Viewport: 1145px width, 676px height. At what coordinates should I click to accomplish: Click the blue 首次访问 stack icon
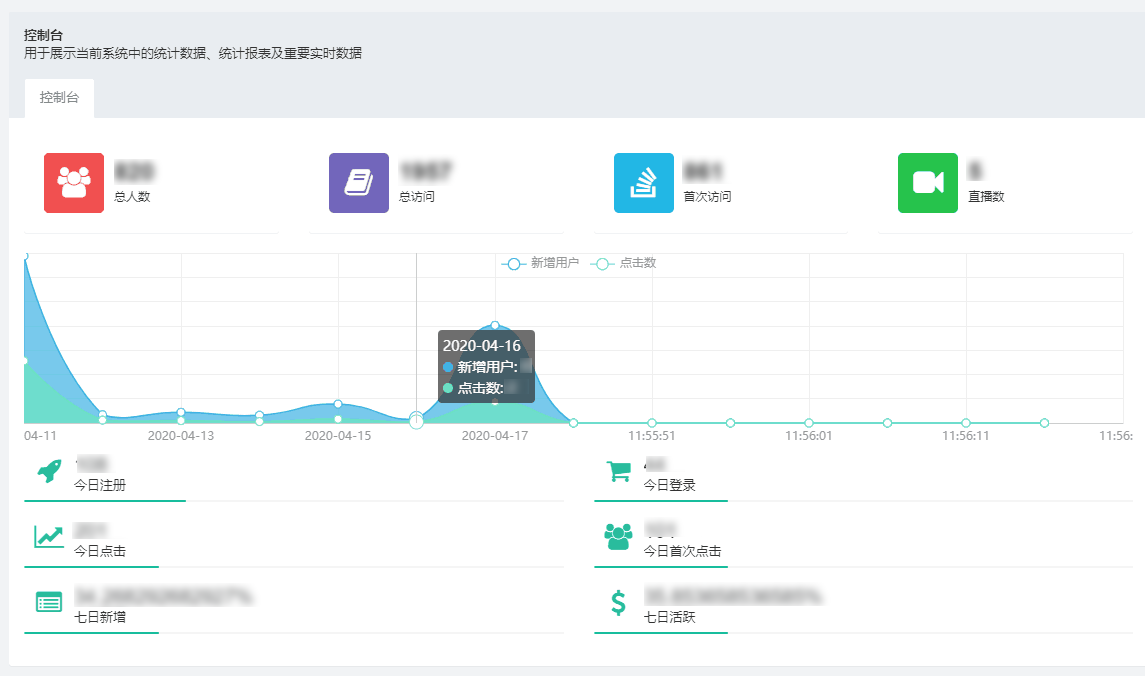(643, 183)
